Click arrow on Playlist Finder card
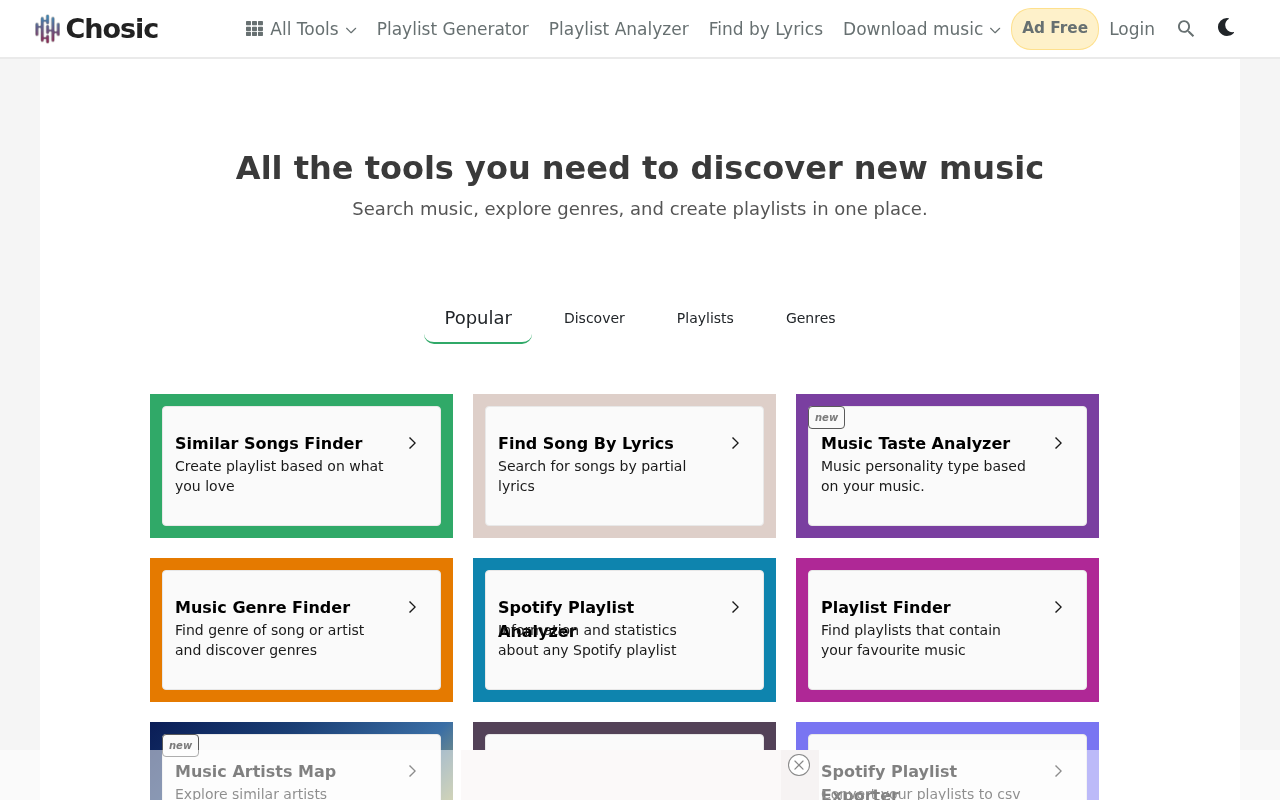Image resolution: width=1280 pixels, height=800 pixels. [x=1058, y=607]
